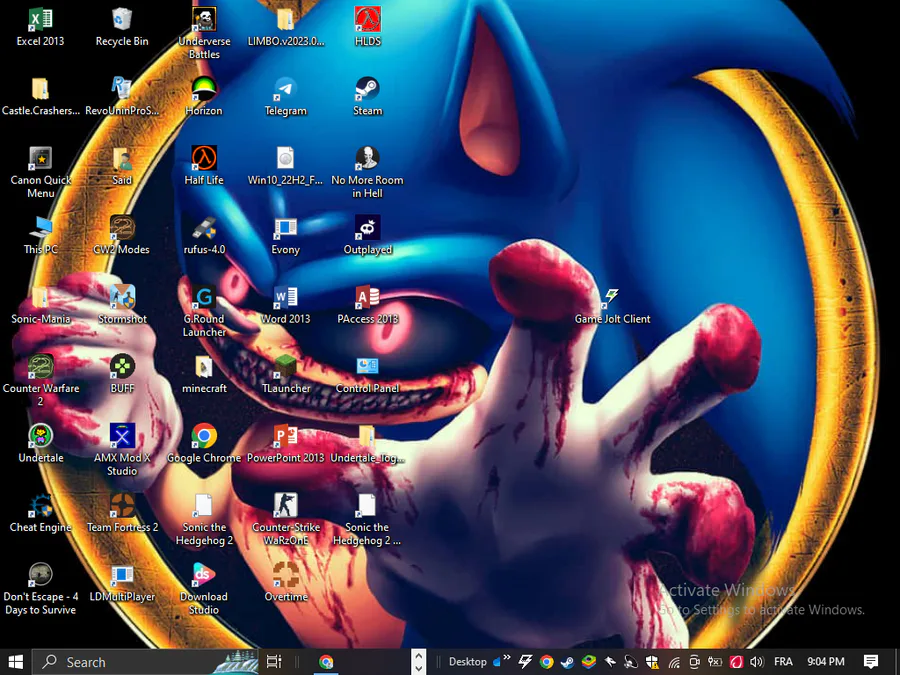Click the Meet Now camera tray icon

click(694, 662)
